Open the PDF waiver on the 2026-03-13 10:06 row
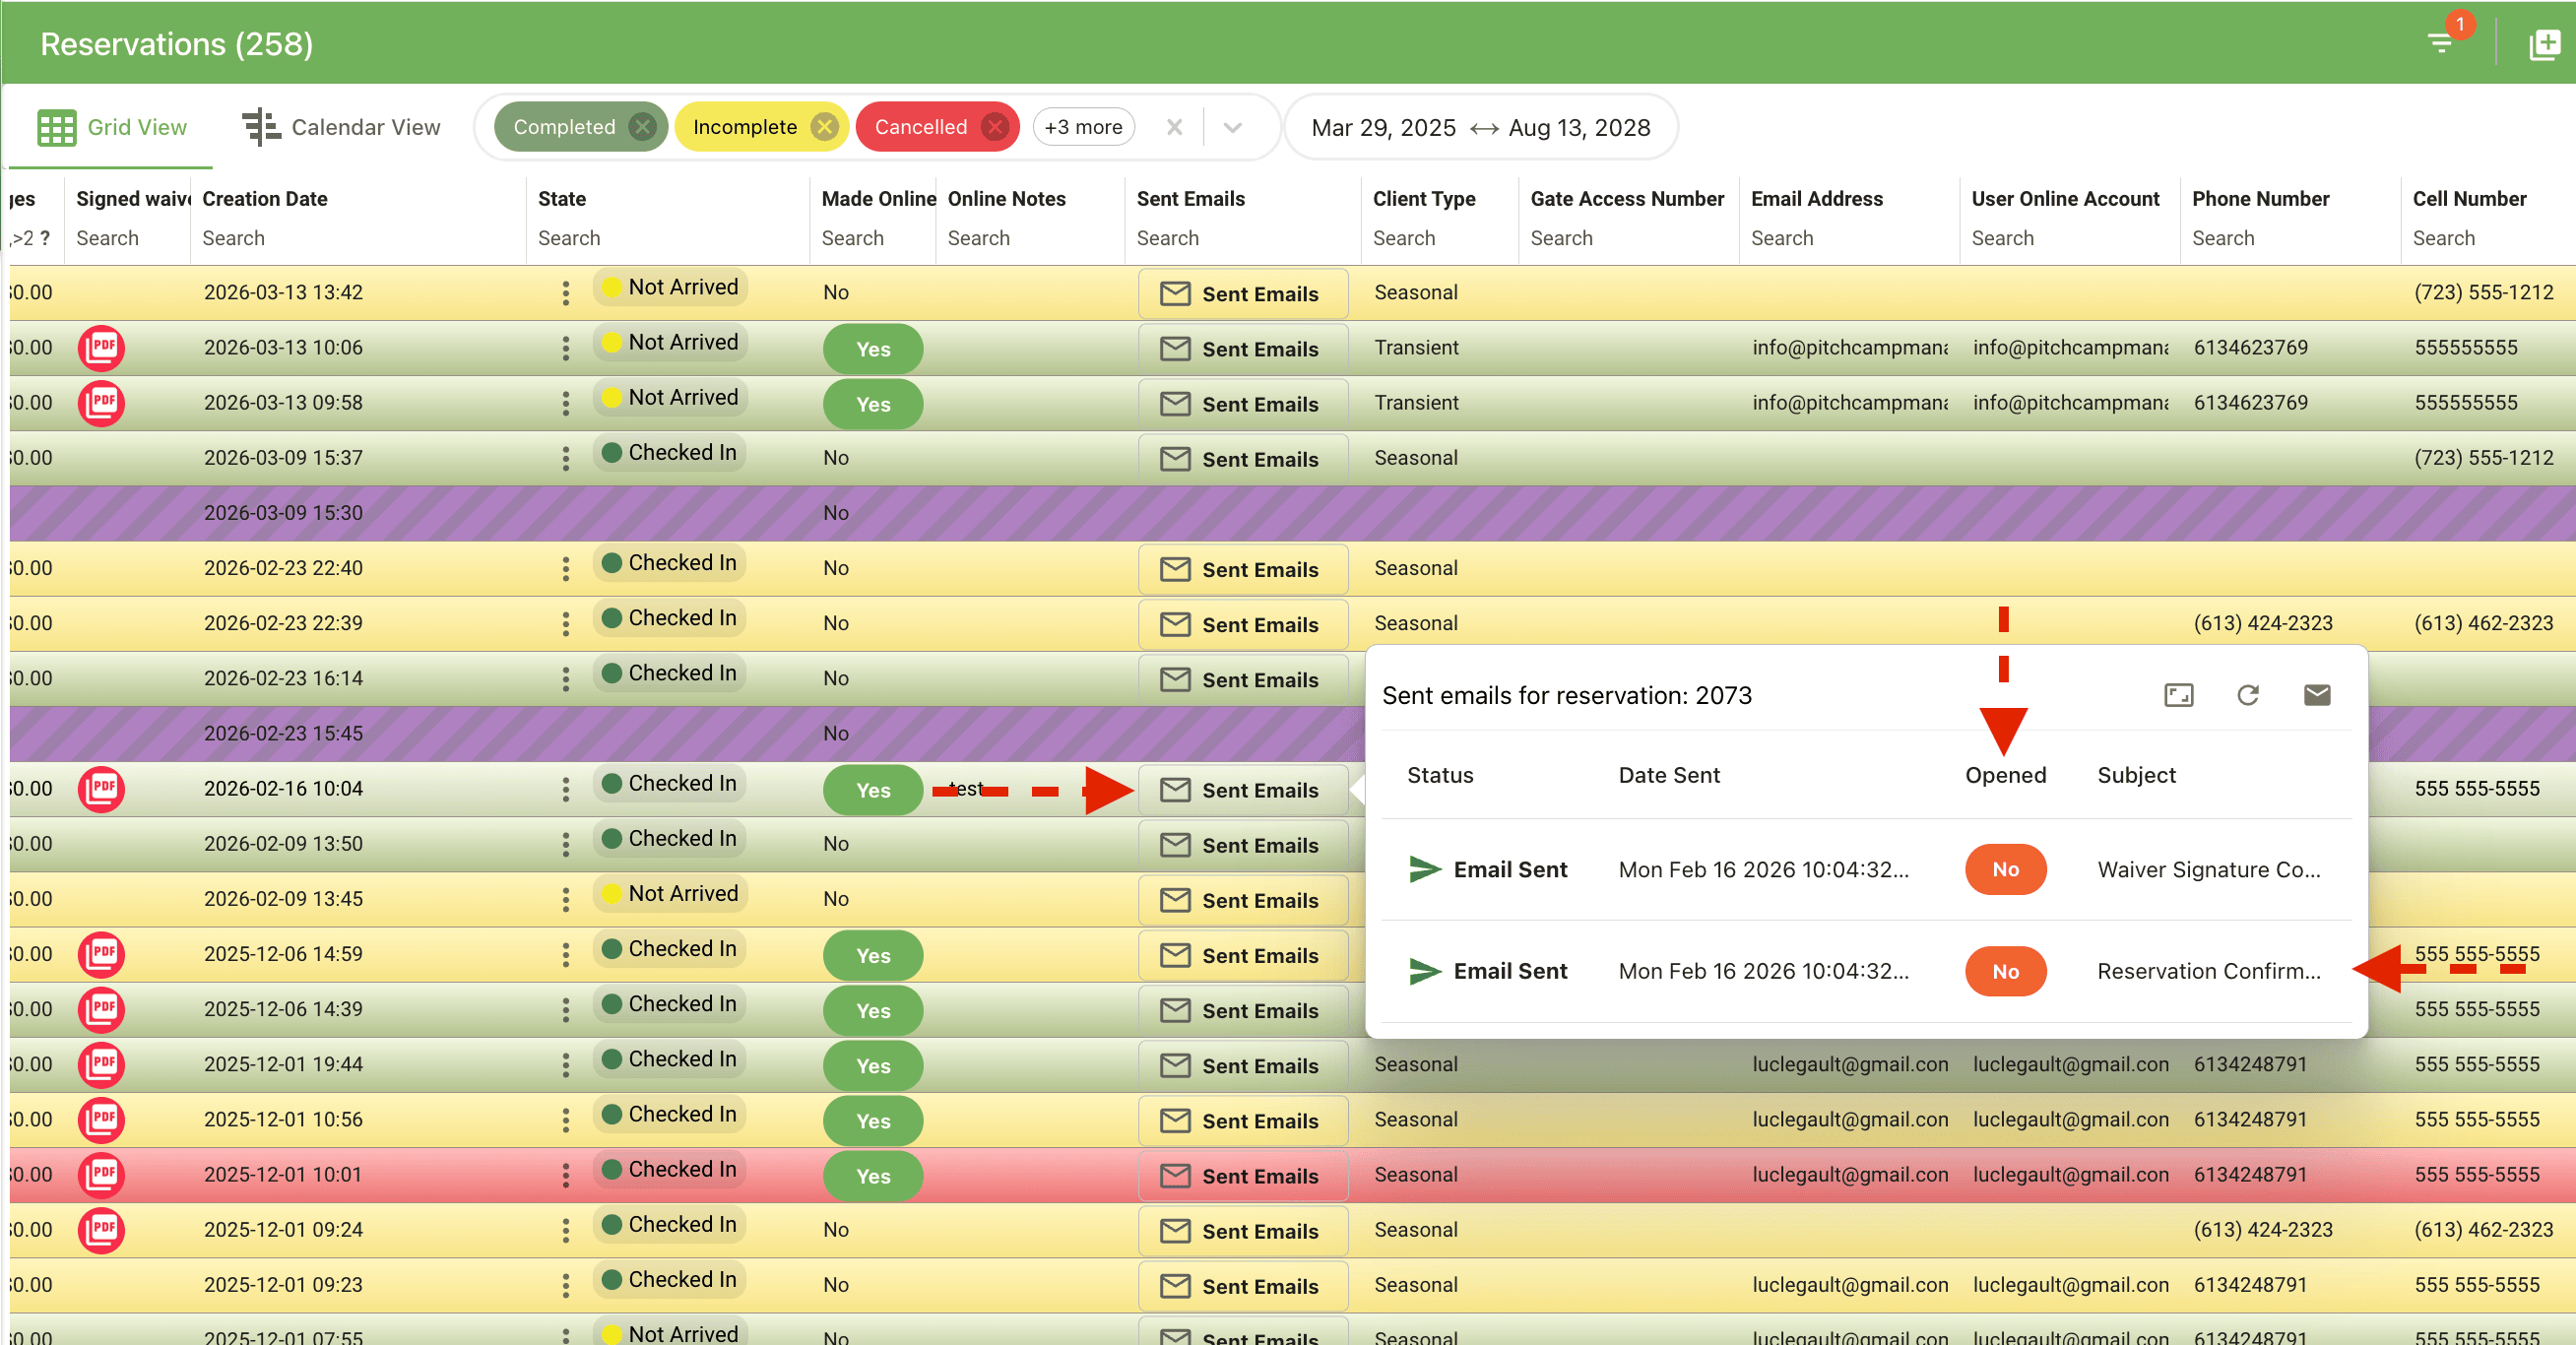Screen dimensions: 2576x1345 (101, 347)
